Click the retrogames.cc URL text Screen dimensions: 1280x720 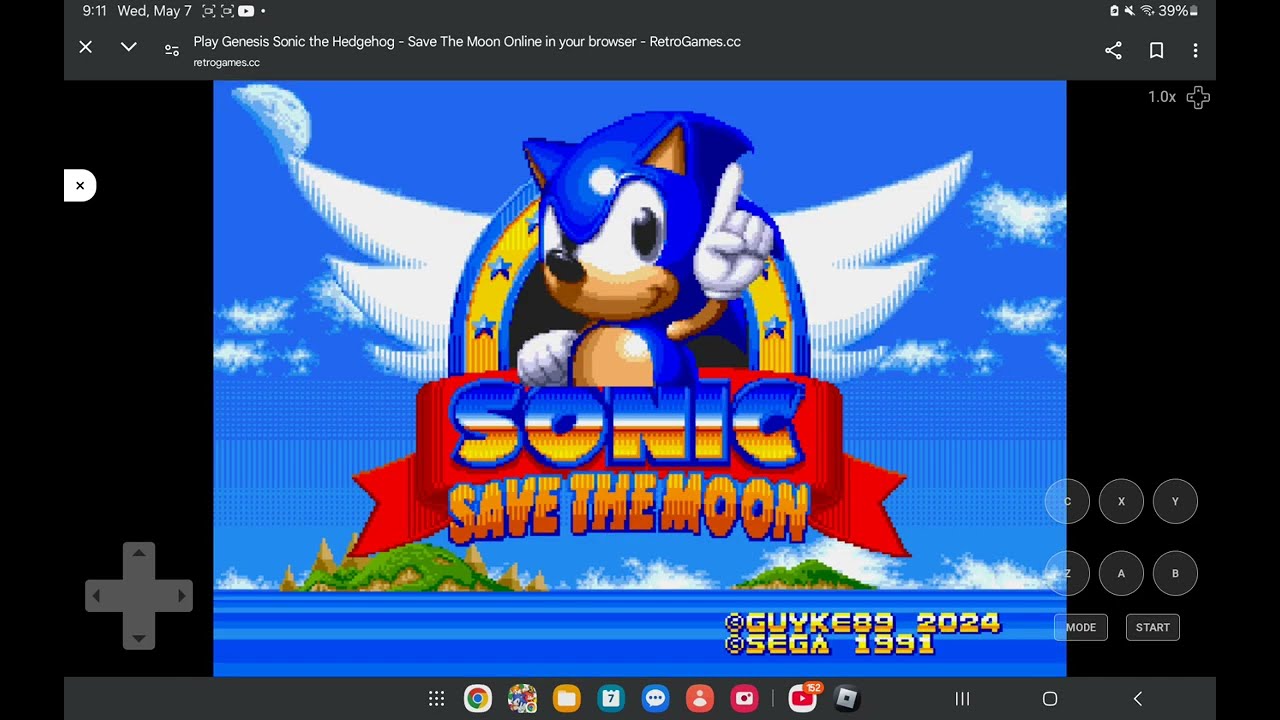227,63
